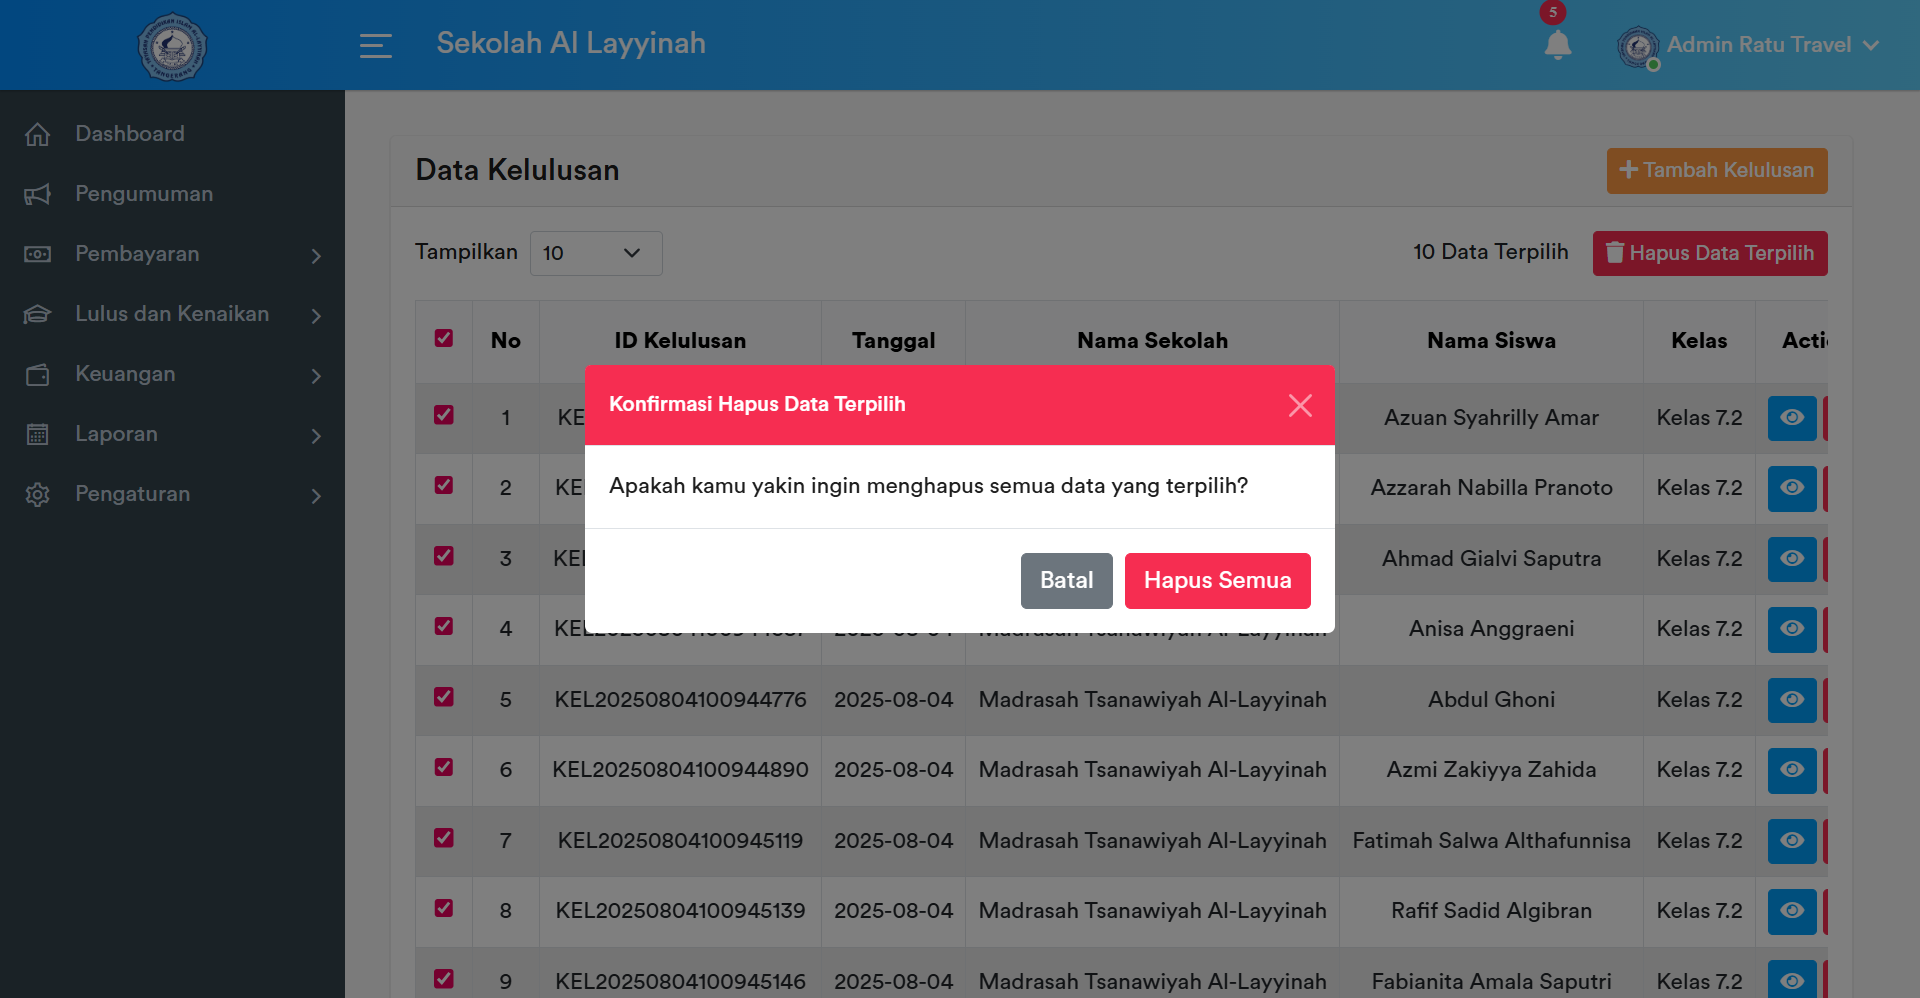The image size is (1920, 998).
Task: Toggle the hamburger sidebar menu icon
Action: tap(375, 45)
